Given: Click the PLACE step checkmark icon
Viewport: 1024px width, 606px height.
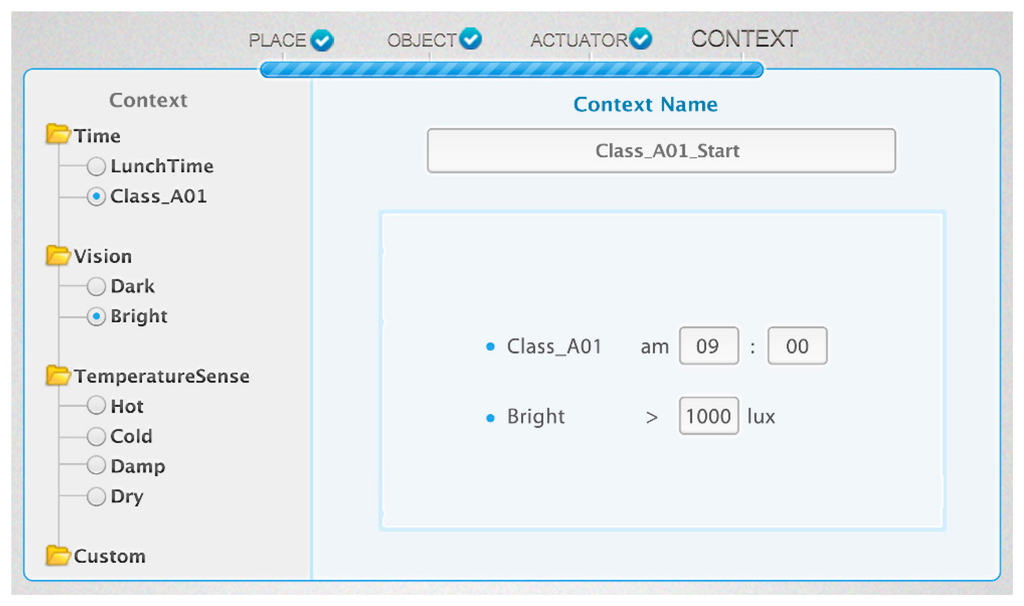Looking at the screenshot, I should [x=322, y=40].
